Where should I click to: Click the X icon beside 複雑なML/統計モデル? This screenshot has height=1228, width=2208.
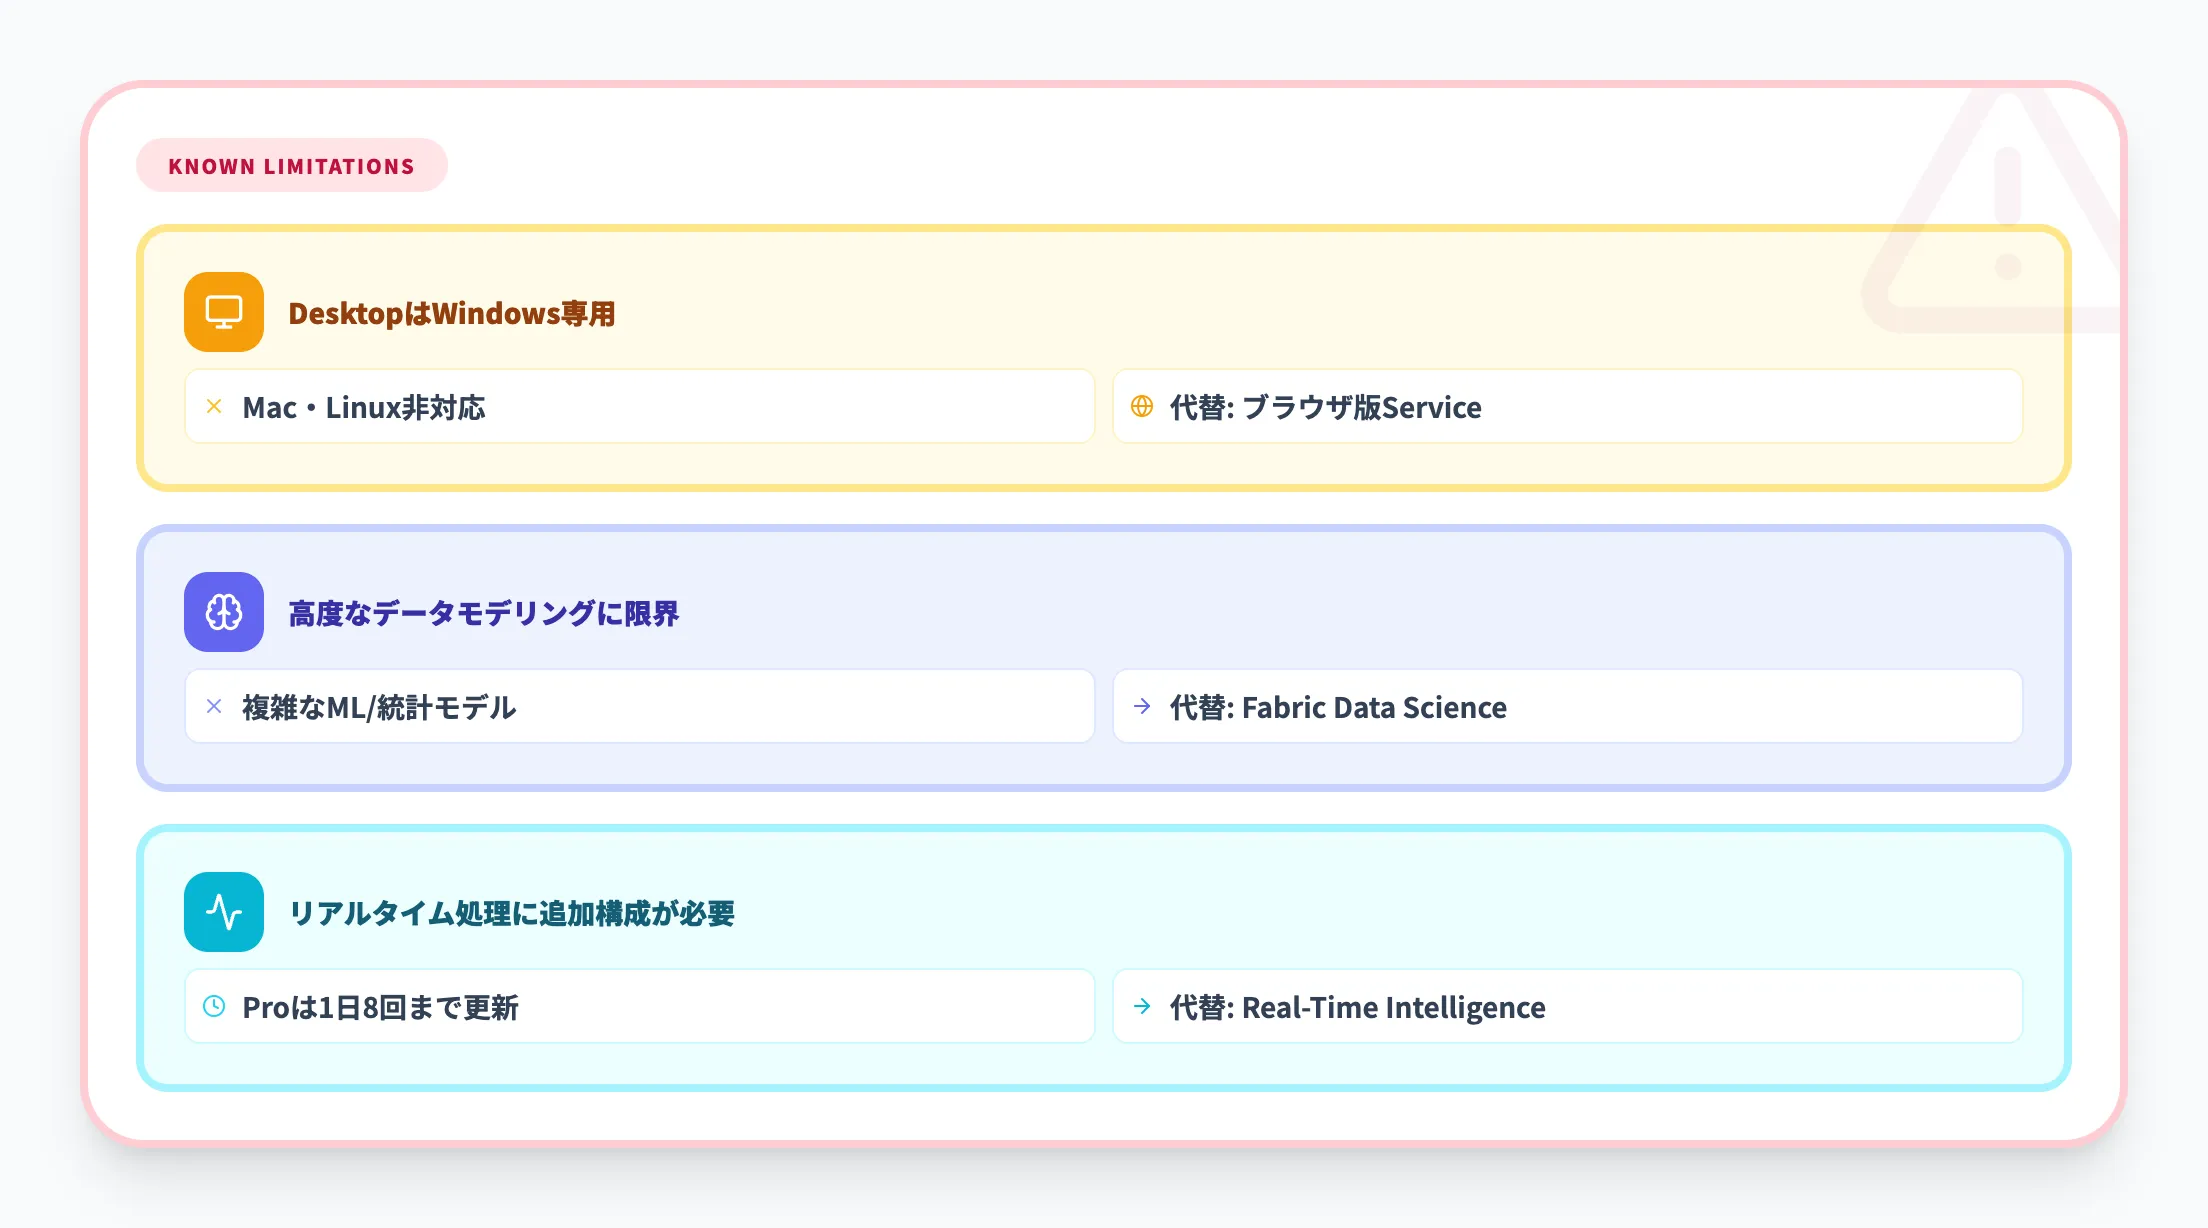tap(214, 706)
